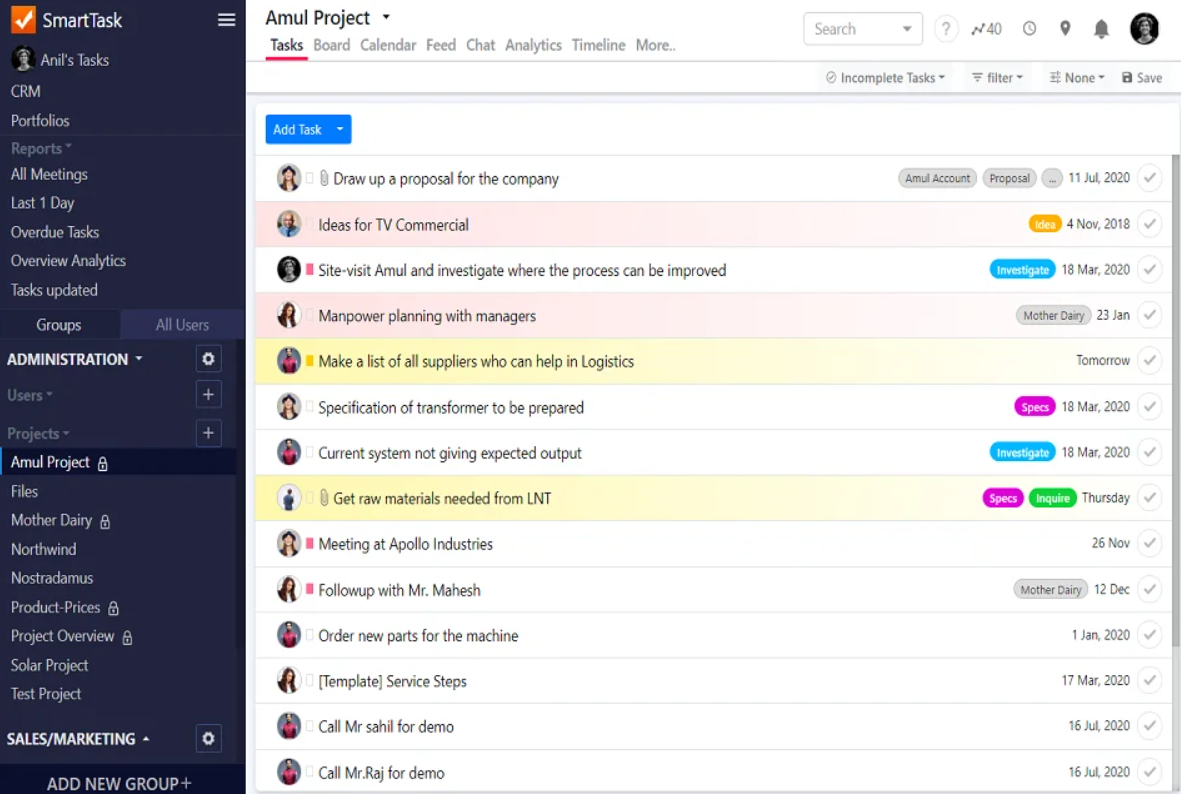Screen dimensions: 1181x794
Task: Open the filter dropdown
Action: coord(997,78)
